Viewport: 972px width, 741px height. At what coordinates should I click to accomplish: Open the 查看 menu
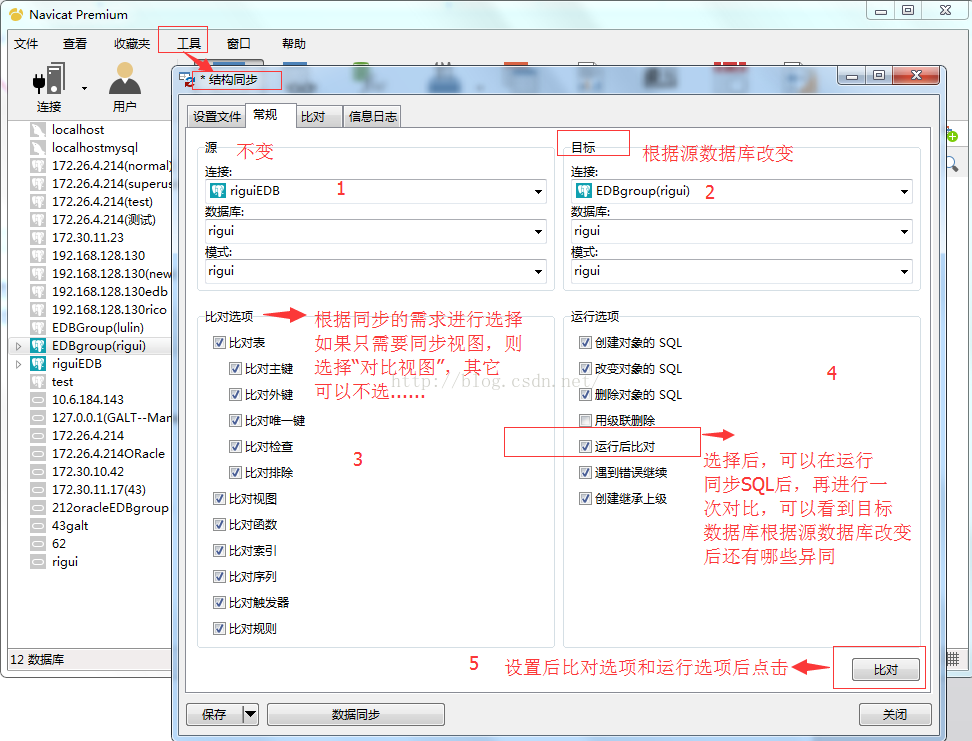pos(75,43)
